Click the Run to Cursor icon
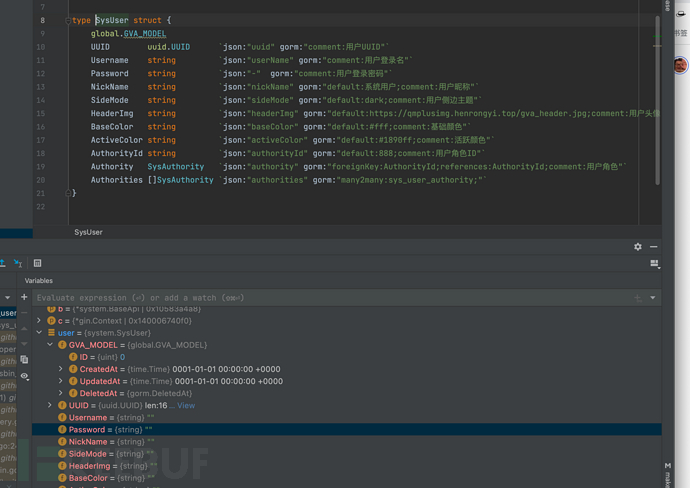The width and height of the screenshot is (690, 488). coord(18,263)
